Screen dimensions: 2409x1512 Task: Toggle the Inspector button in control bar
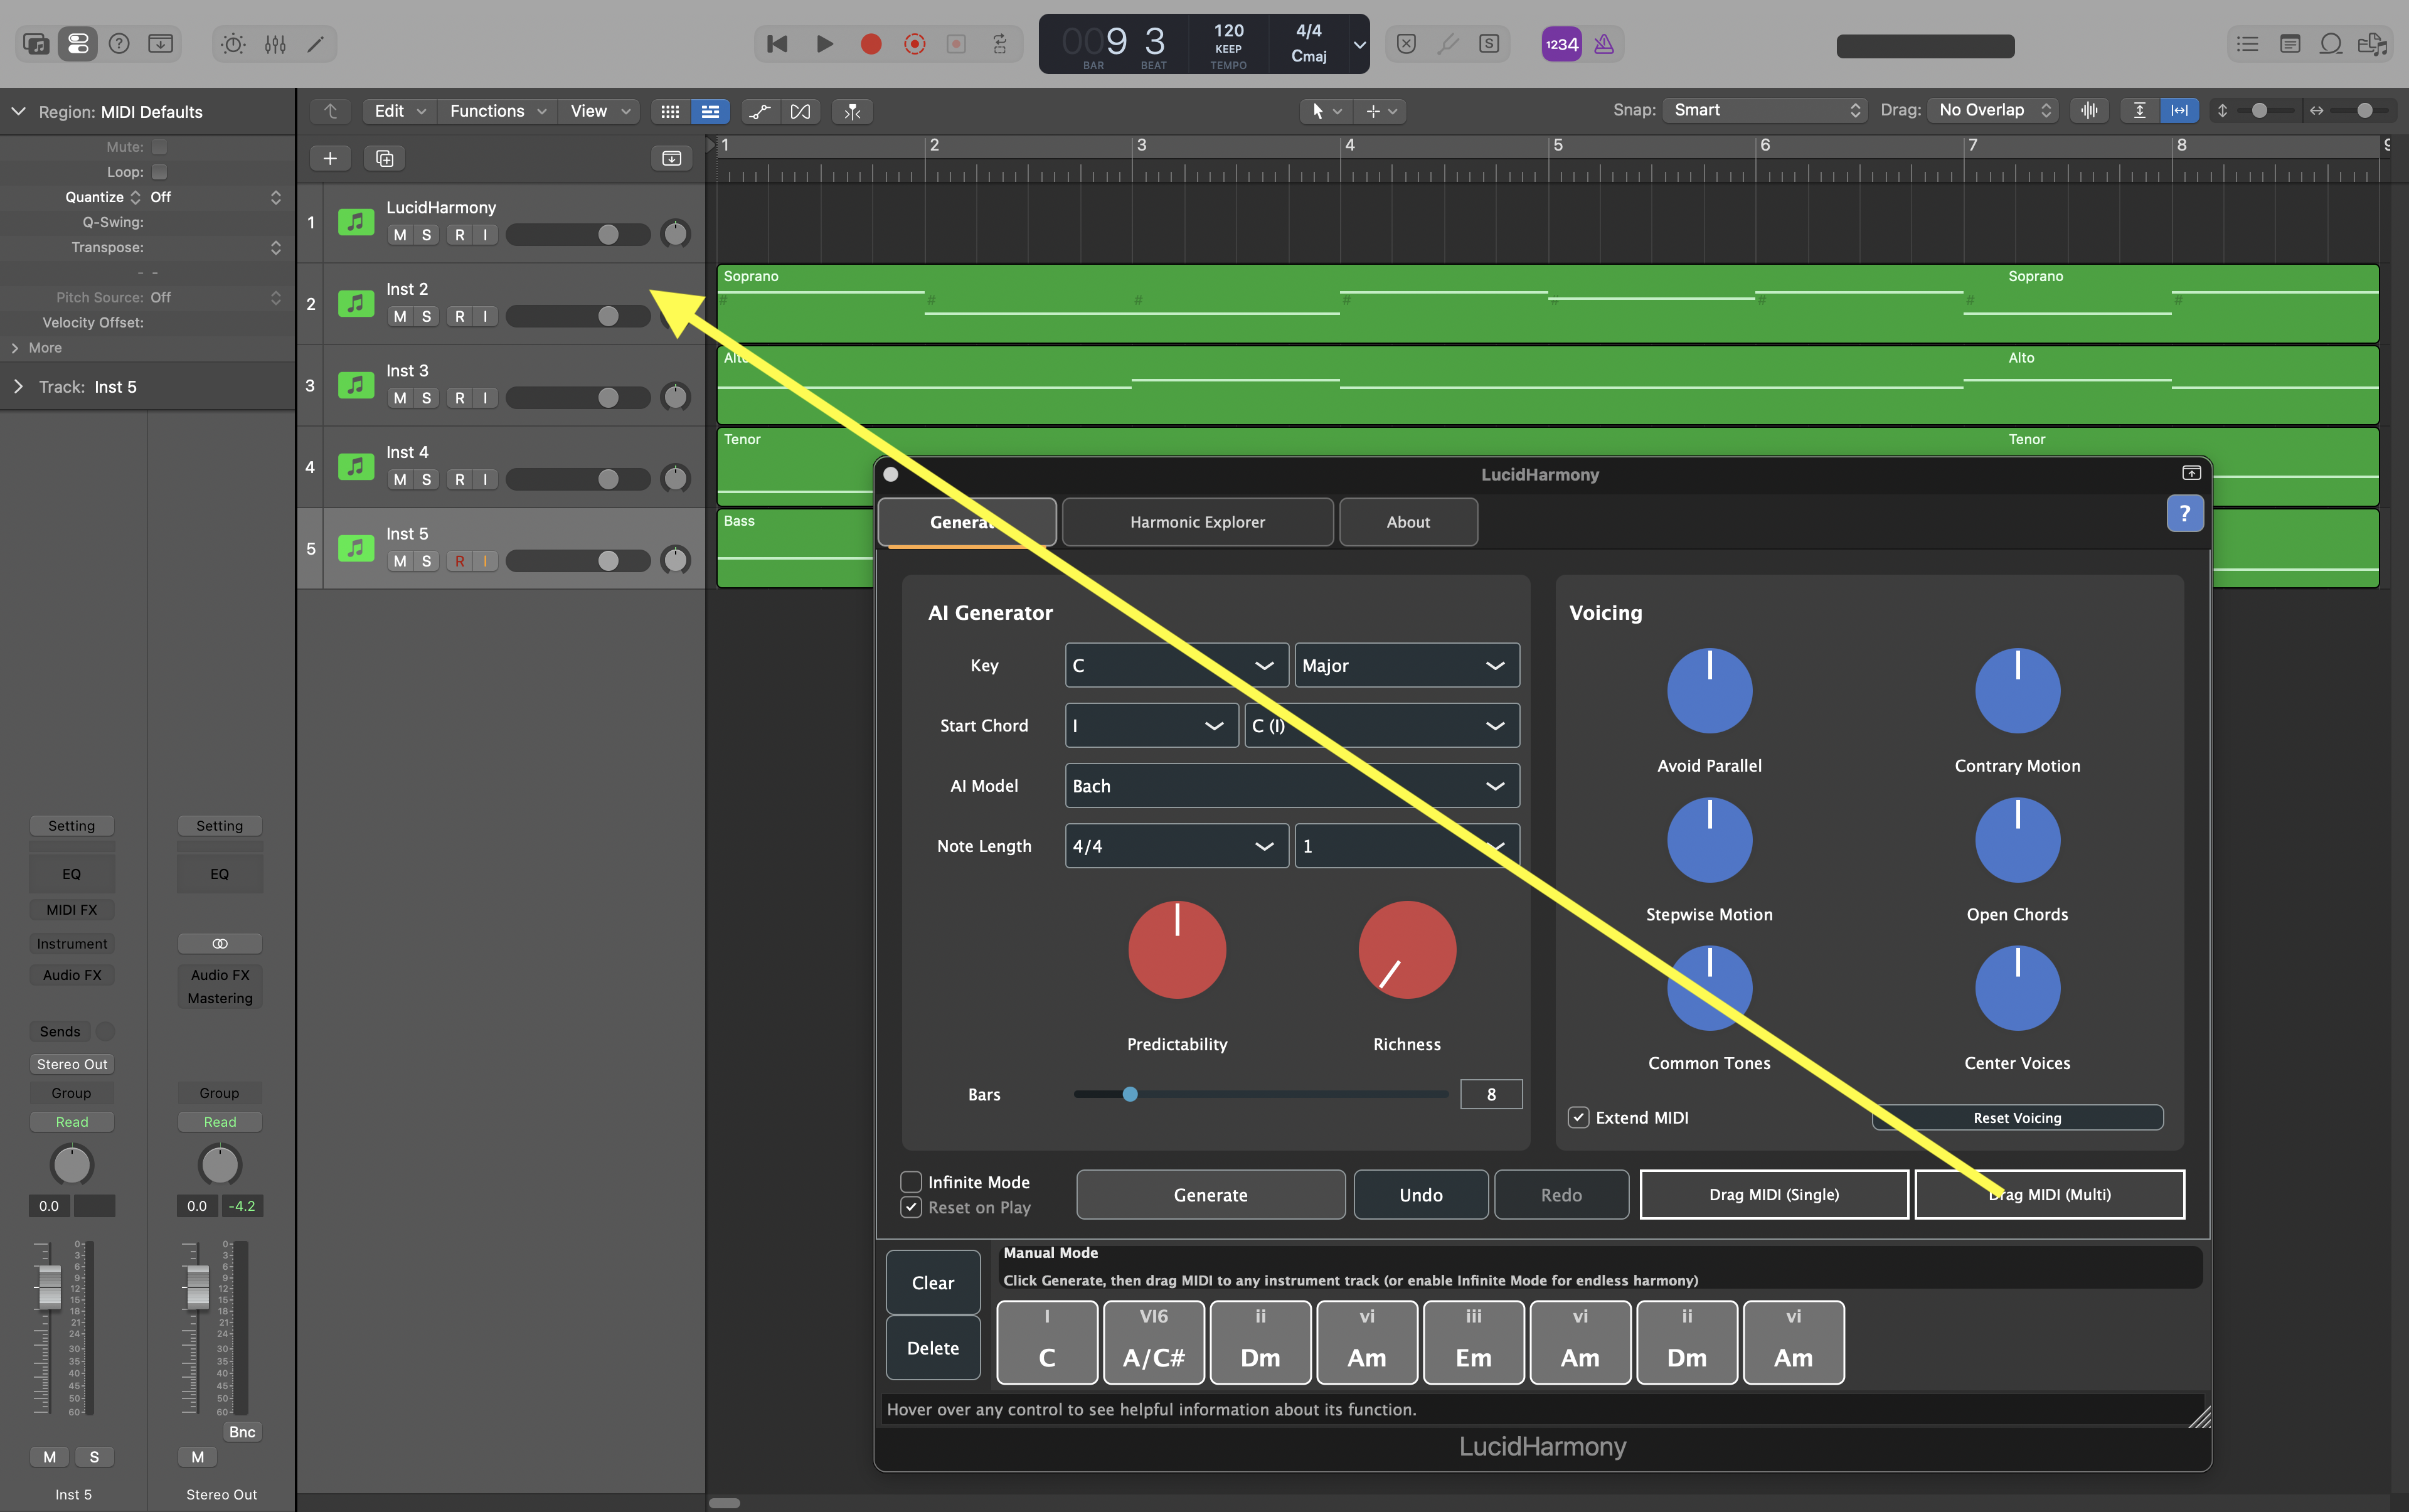[77, 44]
